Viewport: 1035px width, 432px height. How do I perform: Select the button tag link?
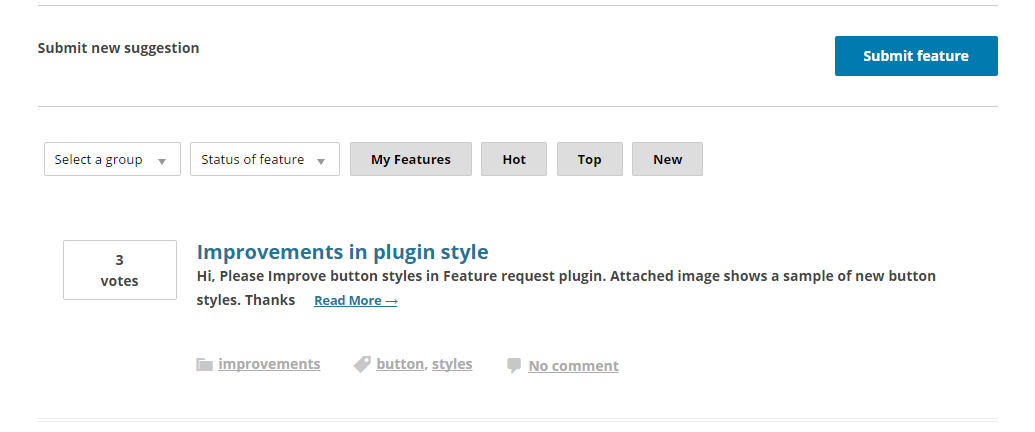pos(400,365)
